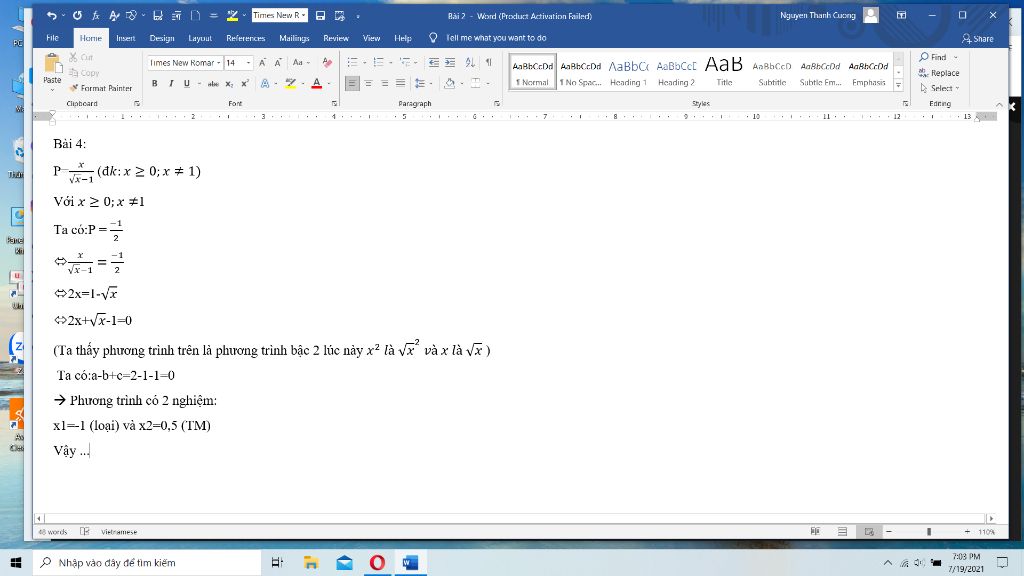Click the Multilevel List icon
Image resolution: width=1024 pixels, height=576 pixels.
coord(405,63)
